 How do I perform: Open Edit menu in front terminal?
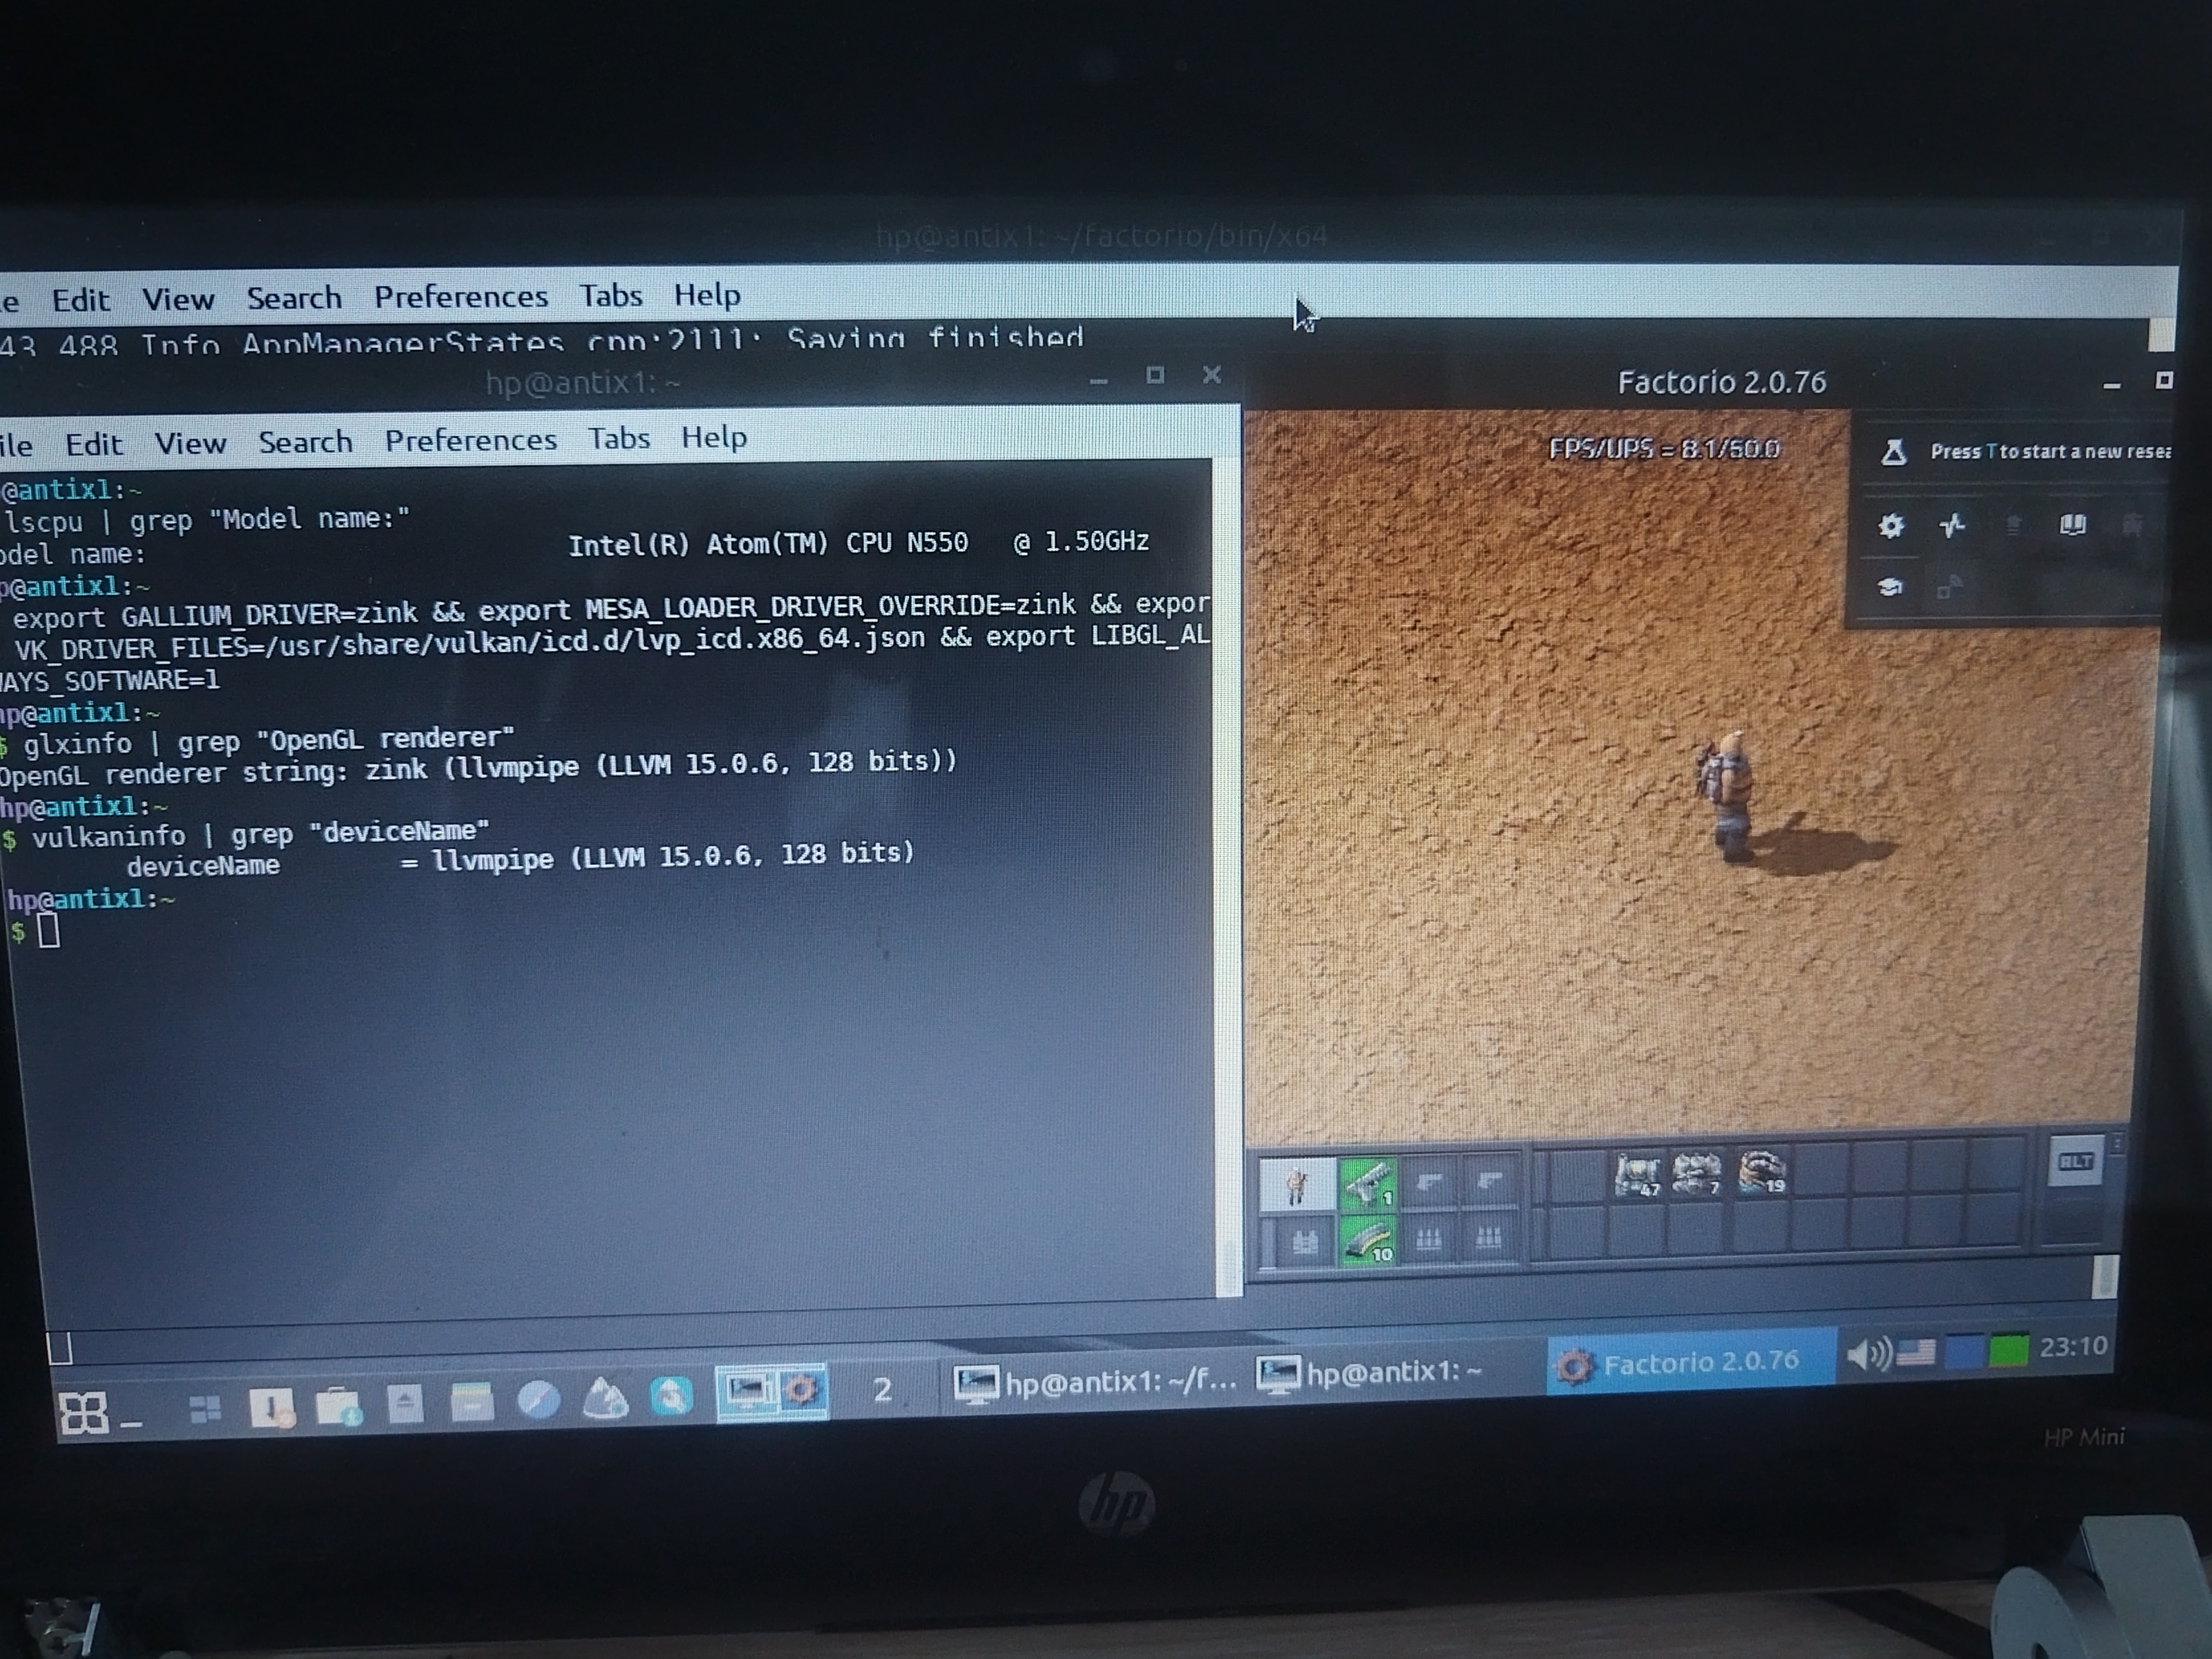(x=93, y=444)
